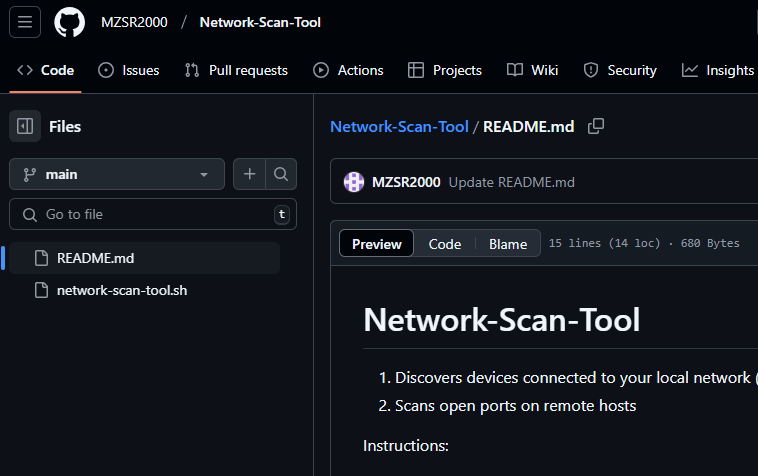This screenshot has width=758, height=476.
Task: Copy the README.md file path
Action: pos(596,126)
